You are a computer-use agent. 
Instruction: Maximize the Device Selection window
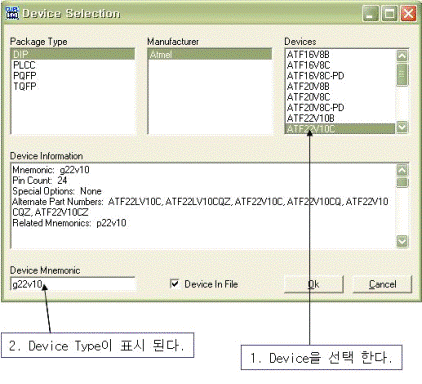point(389,14)
